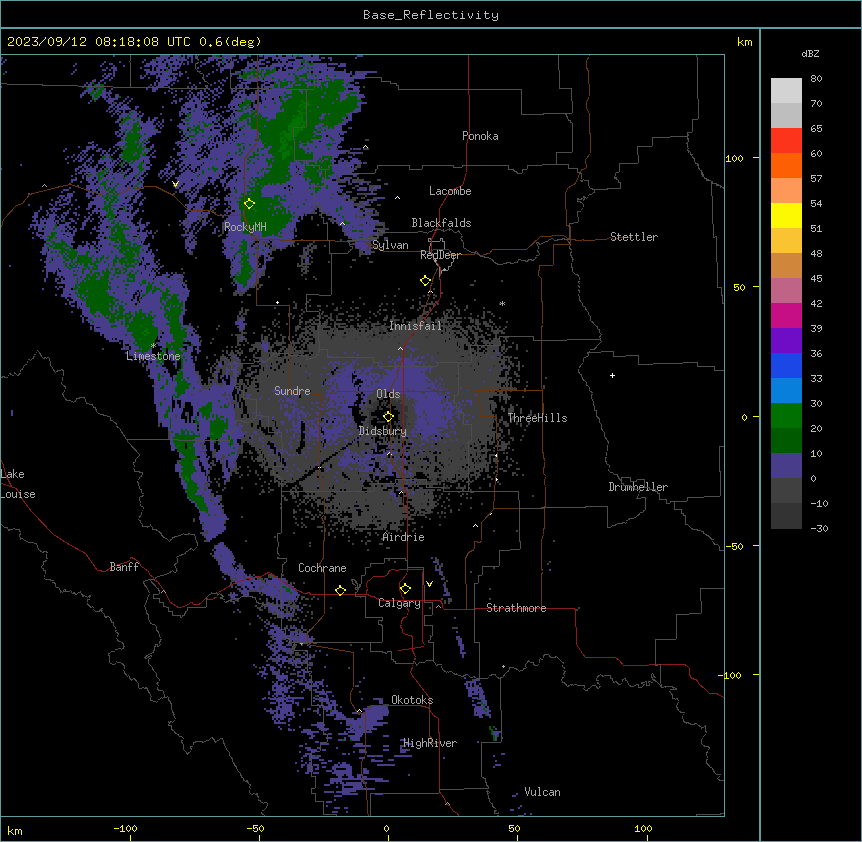862x842 pixels.
Task: Click the Okotoks label
Action: tap(412, 700)
